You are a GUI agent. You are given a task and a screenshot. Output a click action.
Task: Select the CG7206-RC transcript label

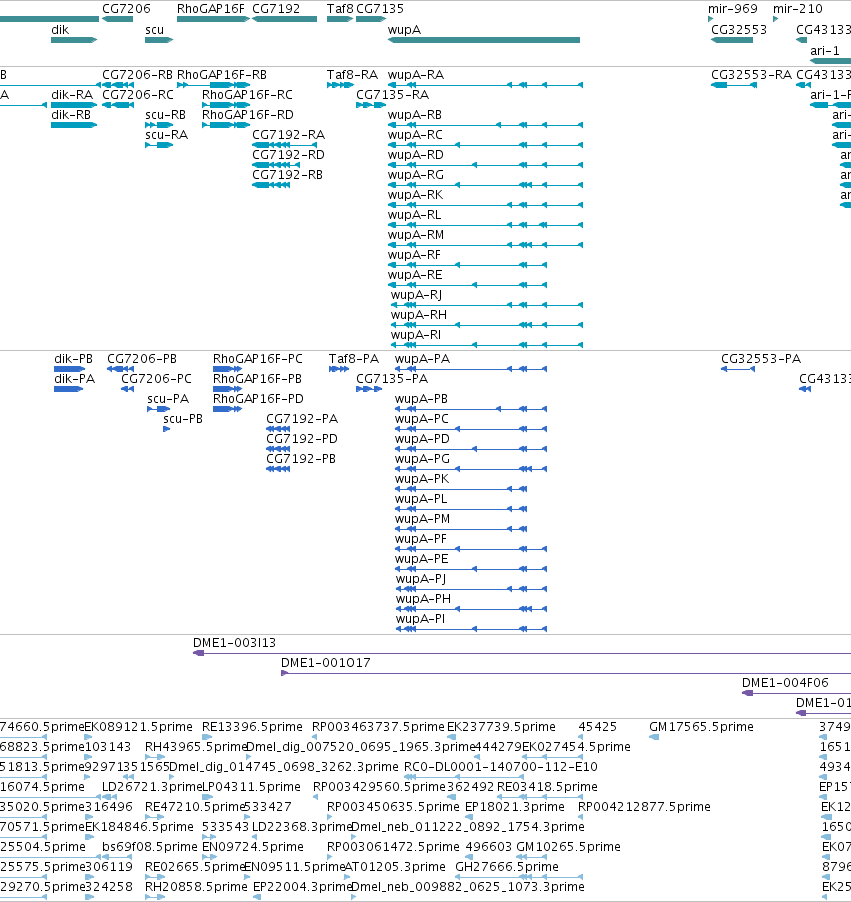pos(138,94)
